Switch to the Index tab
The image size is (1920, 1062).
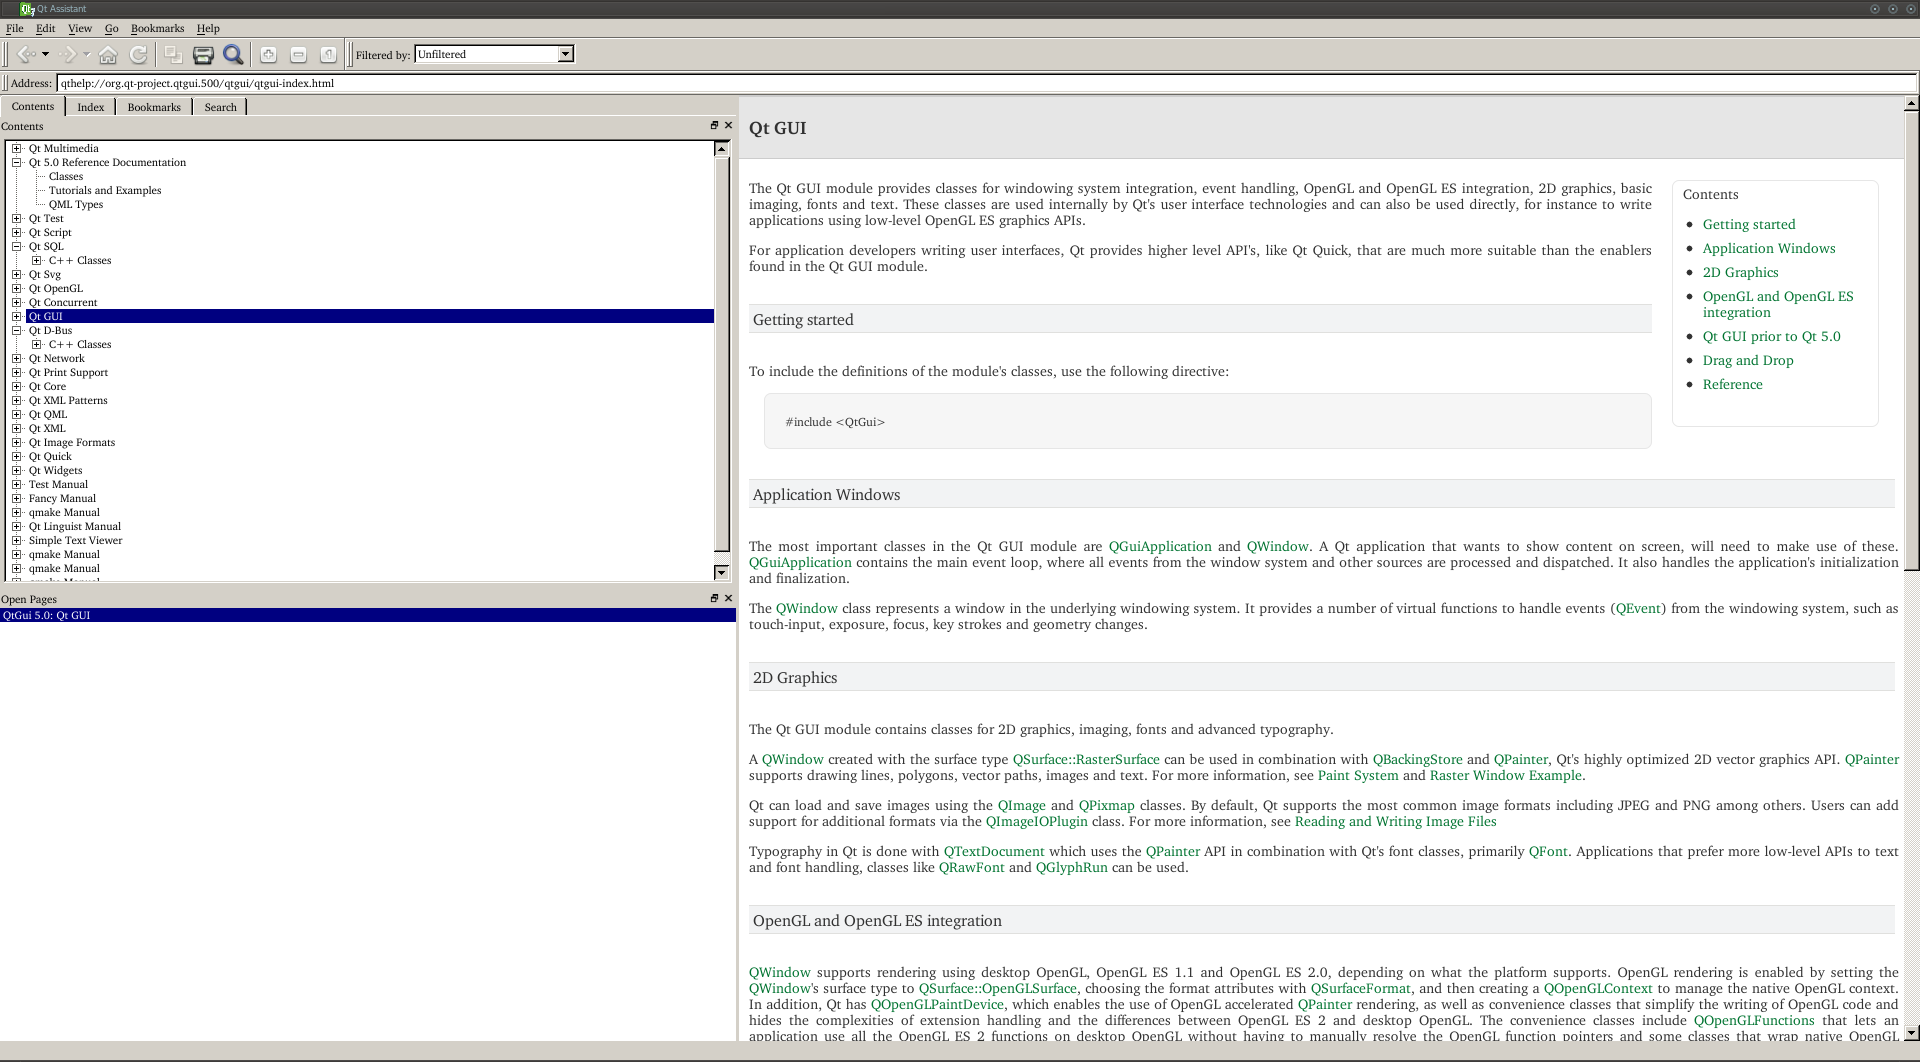[x=90, y=107]
